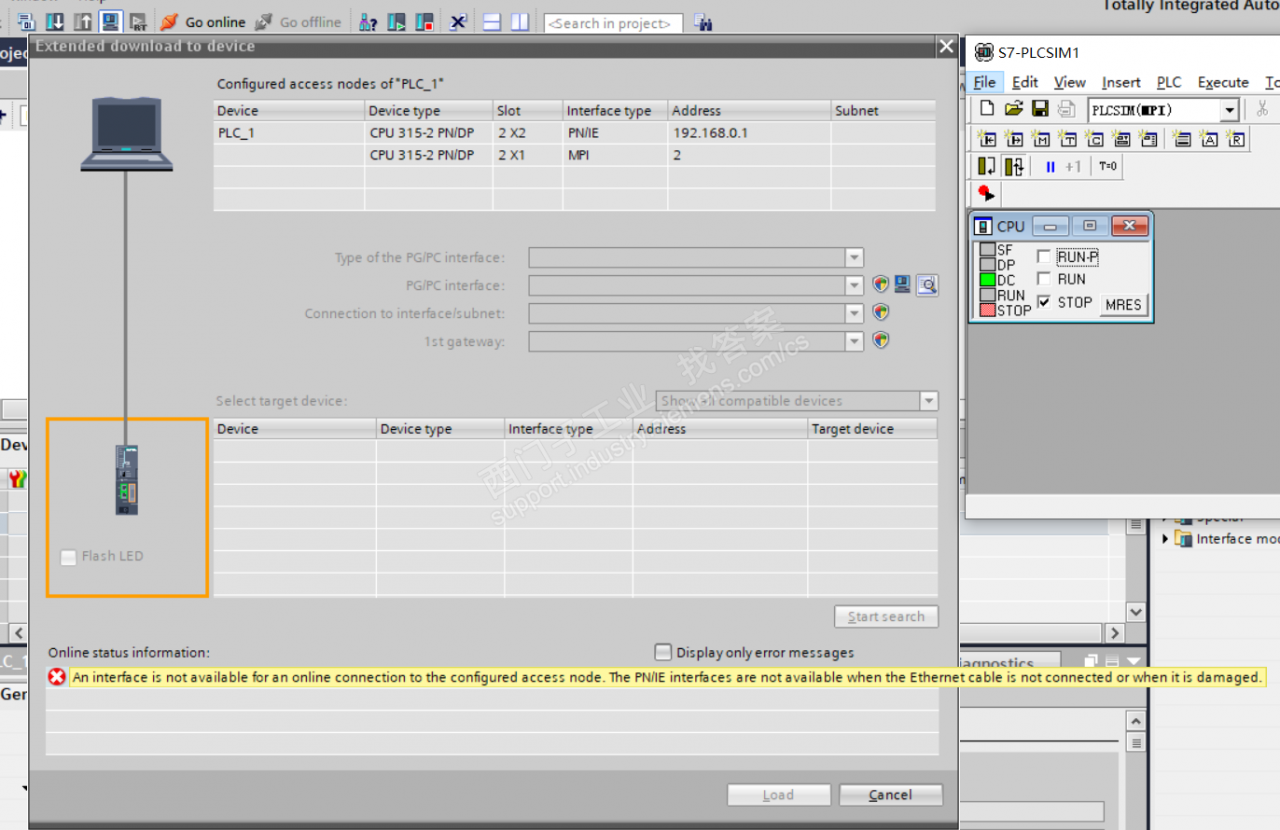Click the Start simulation toolbar icon

[x=110, y=22]
